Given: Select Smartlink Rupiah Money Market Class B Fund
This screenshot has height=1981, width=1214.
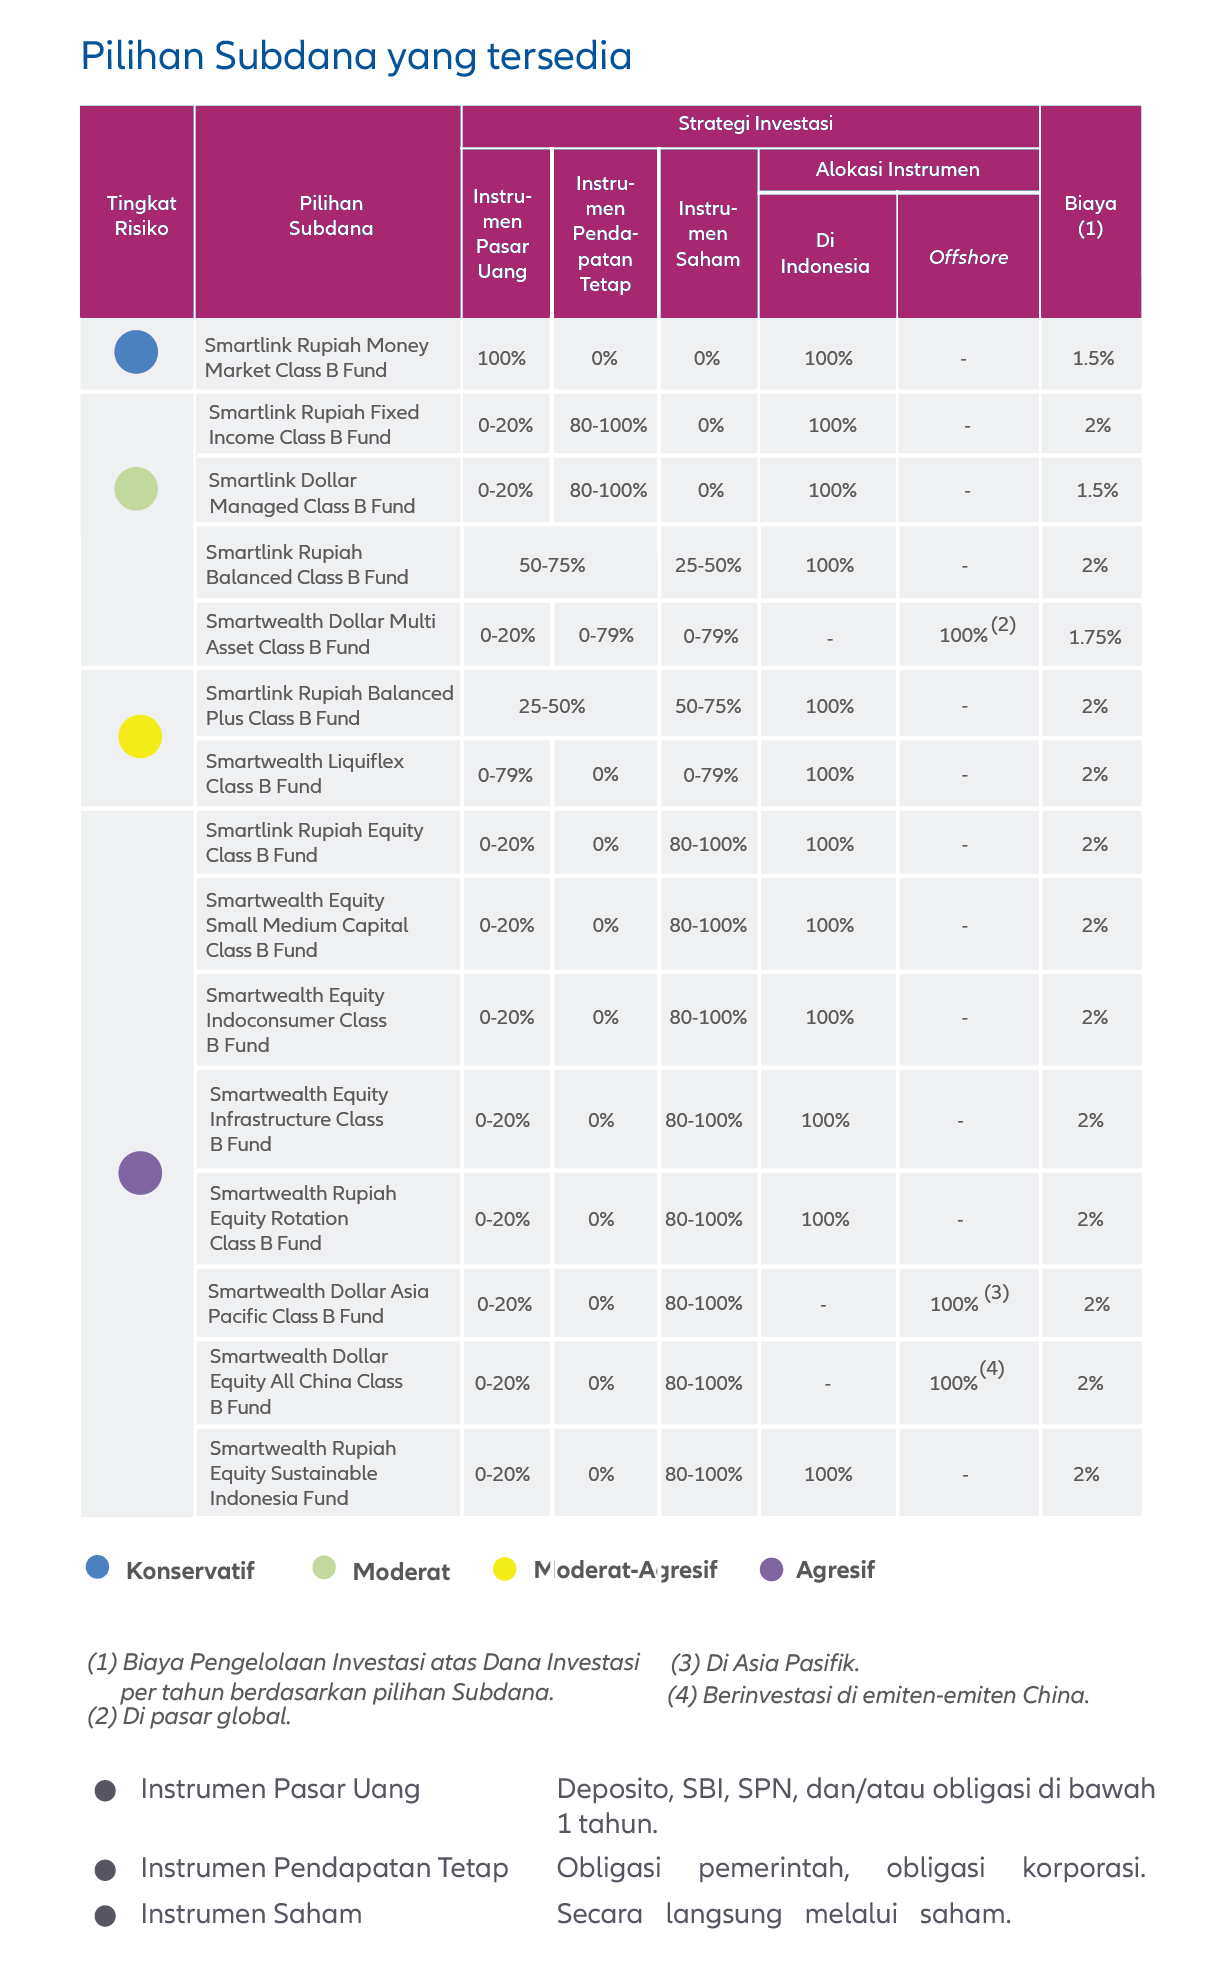Looking at the screenshot, I should (316, 357).
